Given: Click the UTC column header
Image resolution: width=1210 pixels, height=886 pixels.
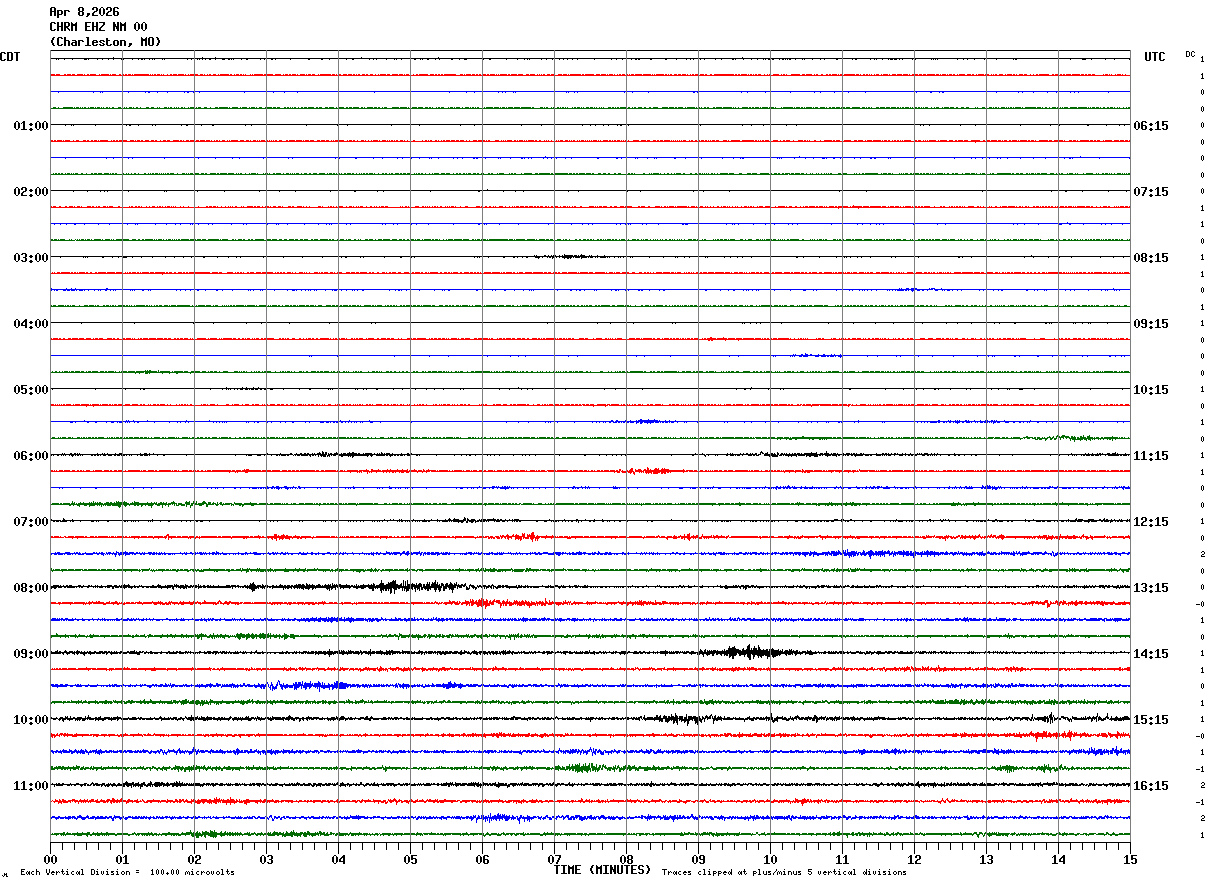Looking at the screenshot, I should (x=1155, y=57).
